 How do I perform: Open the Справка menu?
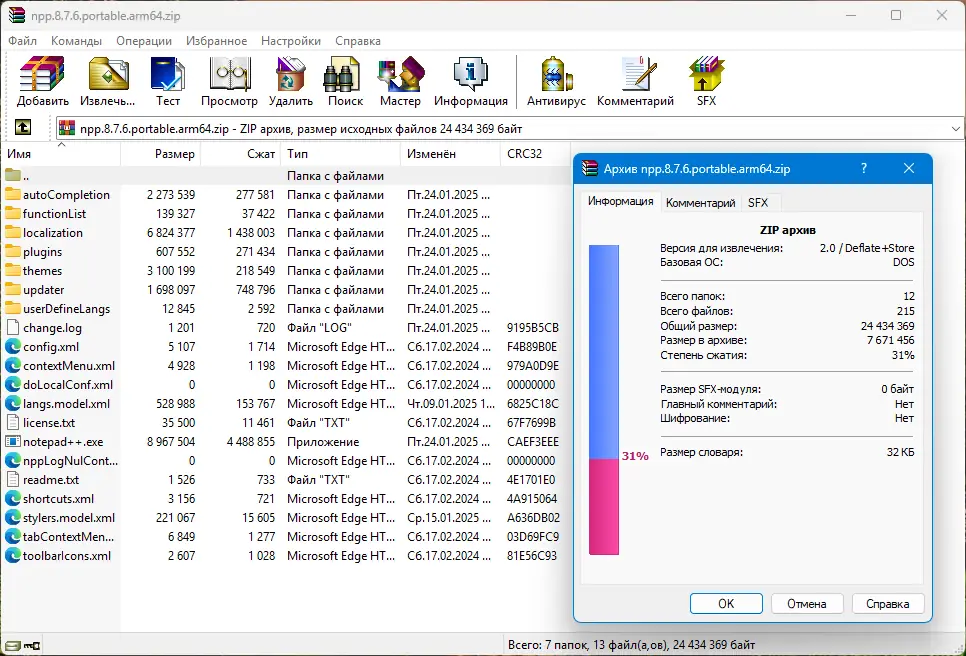(358, 41)
